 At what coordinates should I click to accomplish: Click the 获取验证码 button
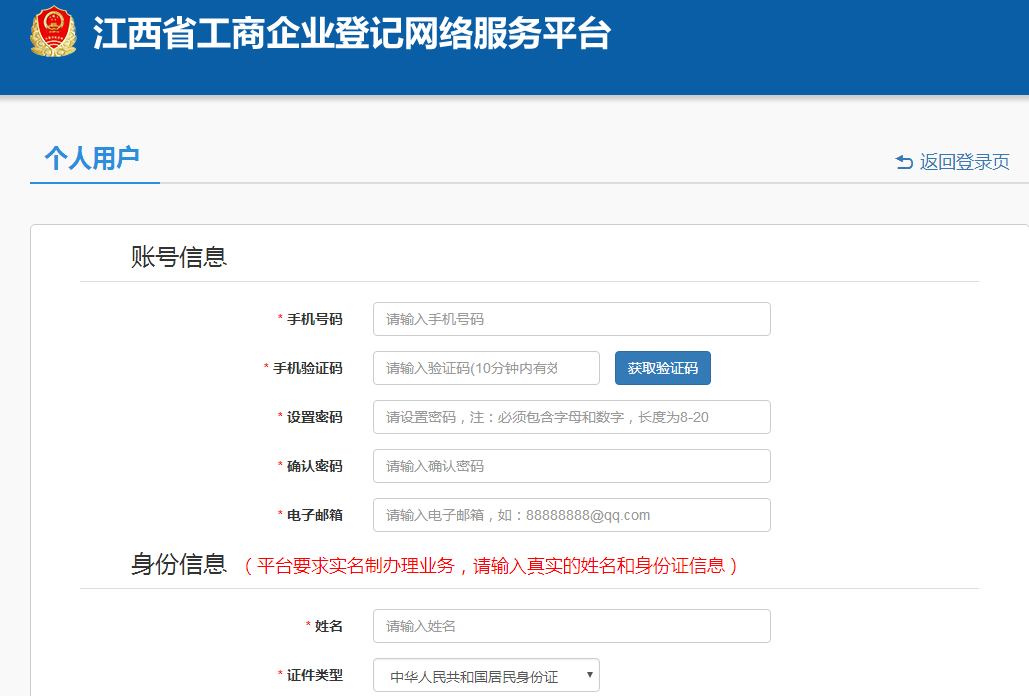(x=663, y=368)
